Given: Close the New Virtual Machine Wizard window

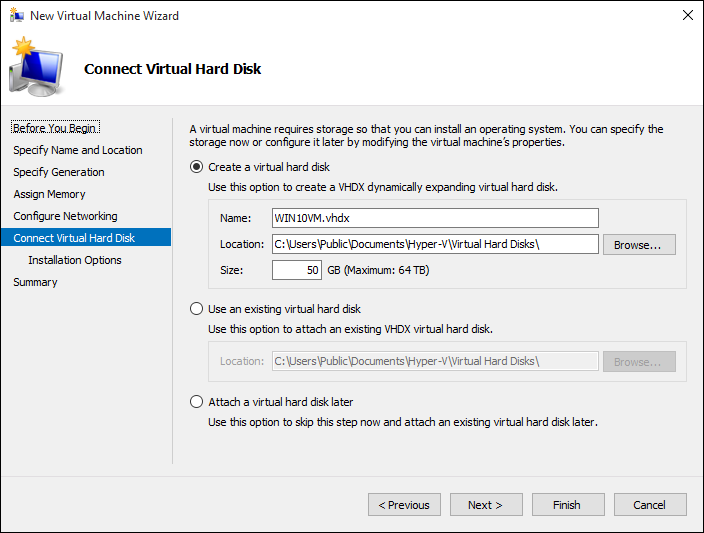Looking at the screenshot, I should [687, 16].
